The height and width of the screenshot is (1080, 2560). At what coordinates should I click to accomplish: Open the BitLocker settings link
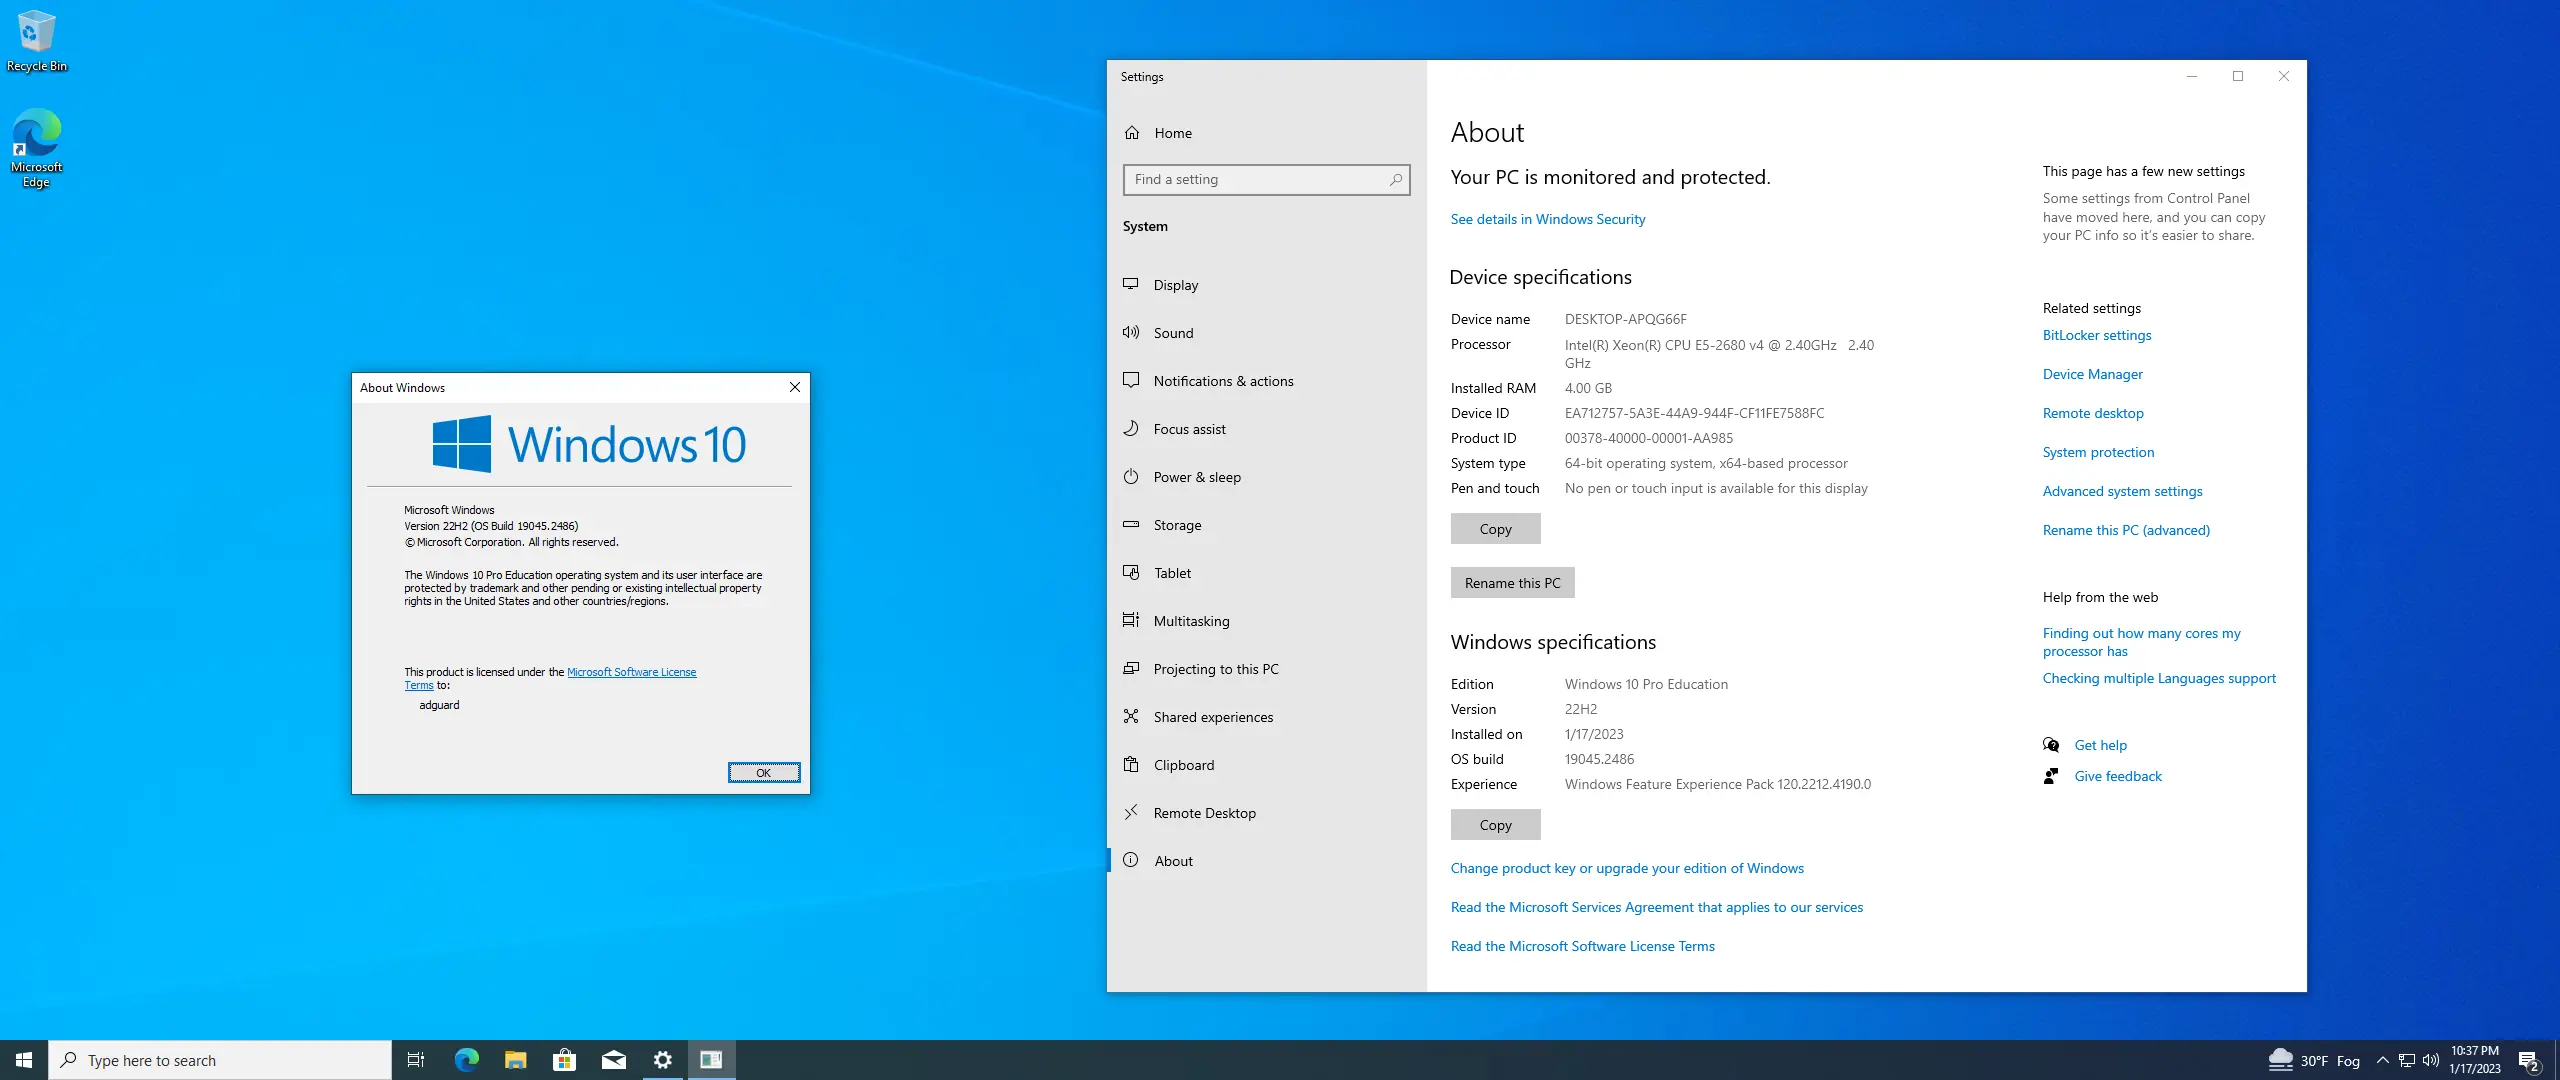pos(2096,335)
